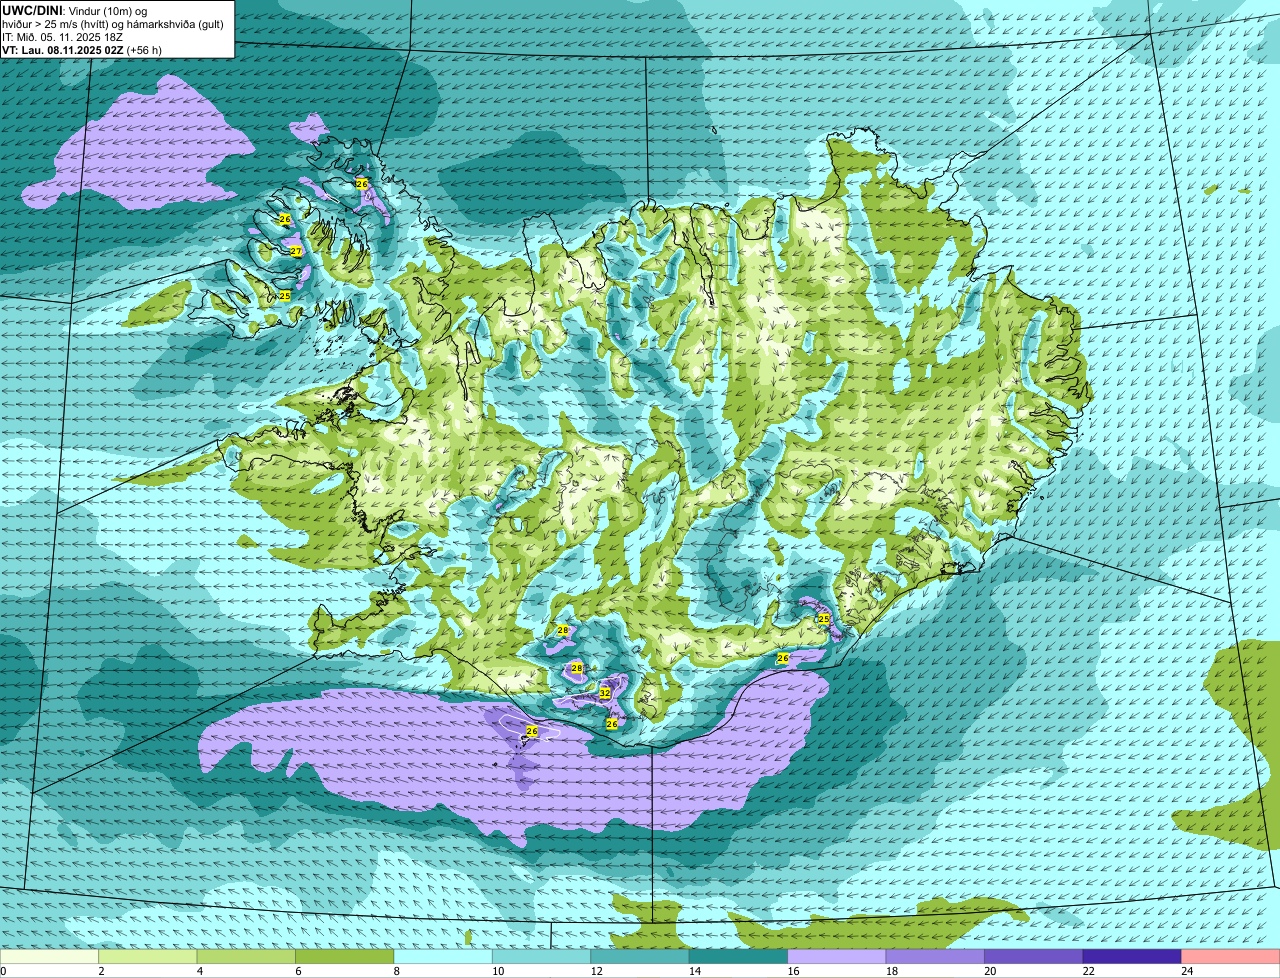Click the 2–4 m/s light green legend swatch
Viewport: 1280px width, 978px height.
[x=148, y=957]
